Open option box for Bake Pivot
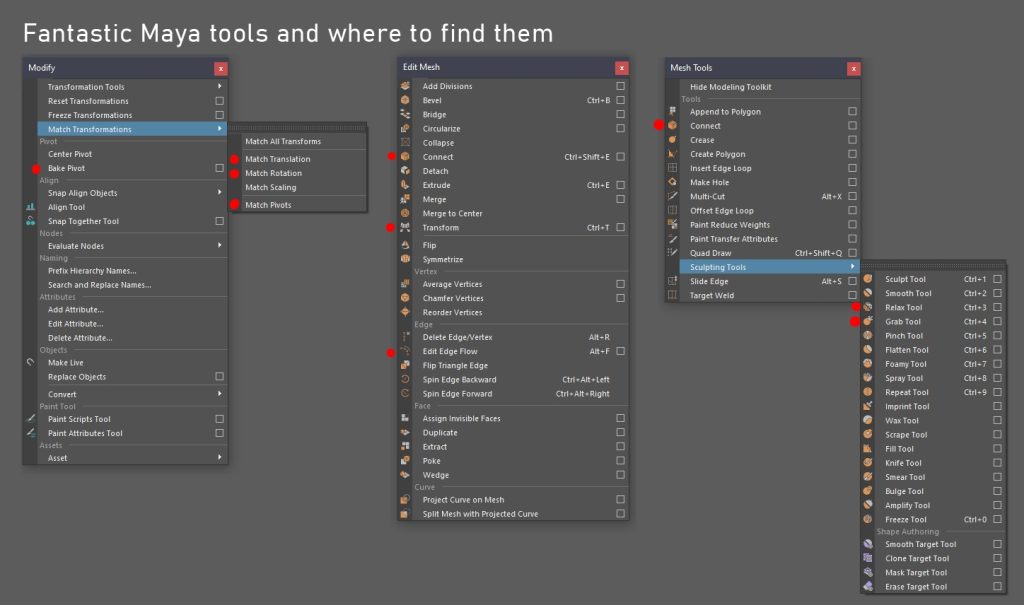 tap(219, 168)
